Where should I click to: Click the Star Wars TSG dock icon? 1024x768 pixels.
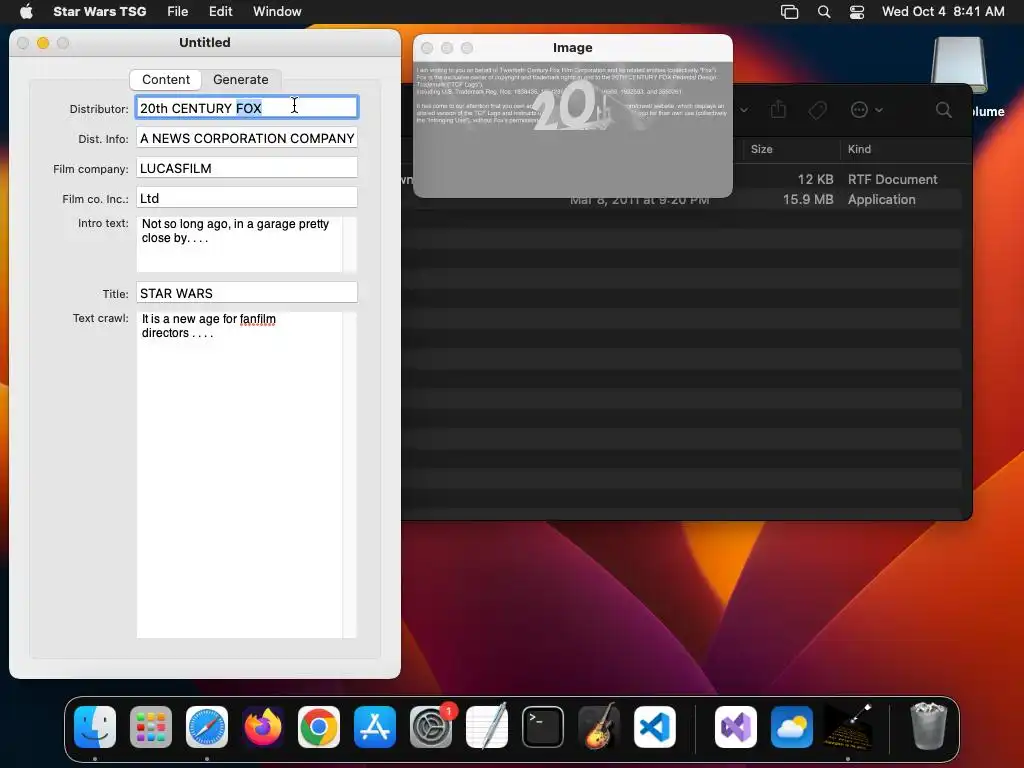pyautogui.click(x=848, y=727)
